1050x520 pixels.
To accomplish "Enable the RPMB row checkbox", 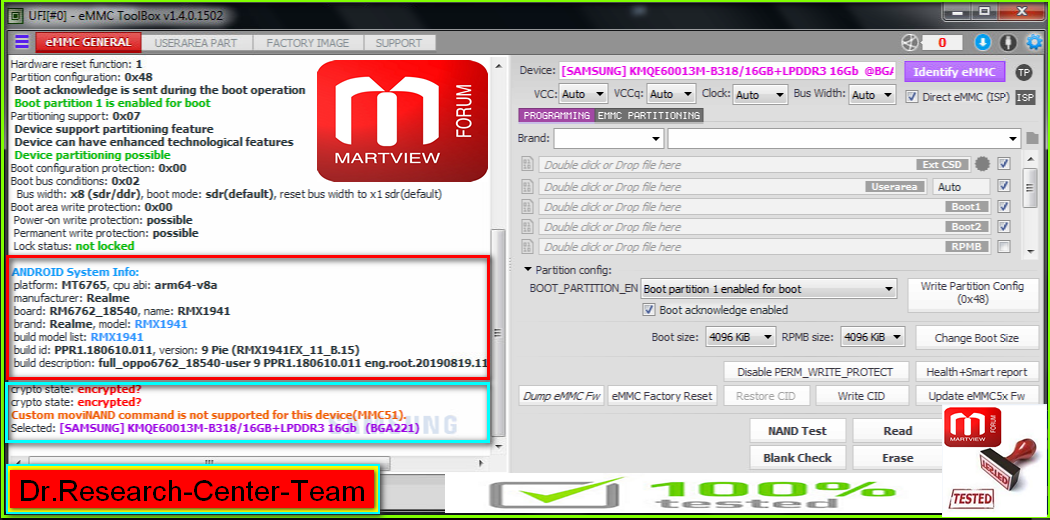I will [x=1003, y=247].
